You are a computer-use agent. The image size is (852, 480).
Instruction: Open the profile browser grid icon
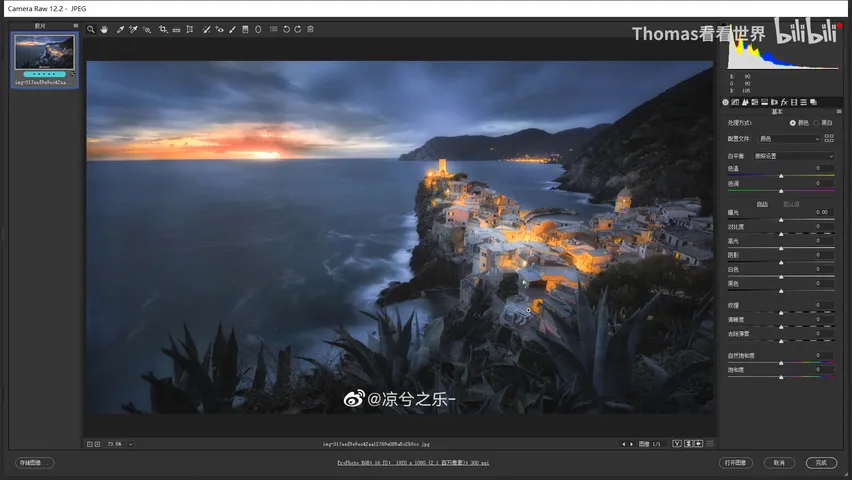coord(829,138)
